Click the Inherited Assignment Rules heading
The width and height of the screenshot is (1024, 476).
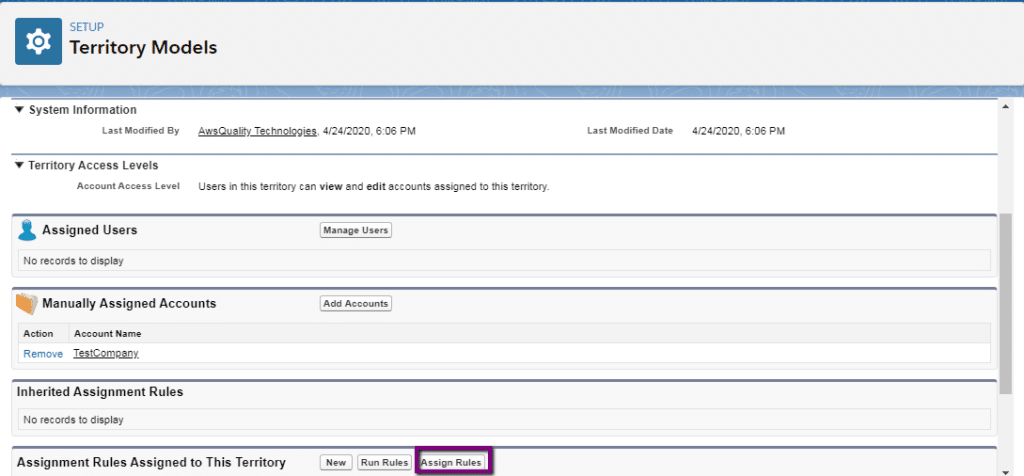(x=100, y=392)
